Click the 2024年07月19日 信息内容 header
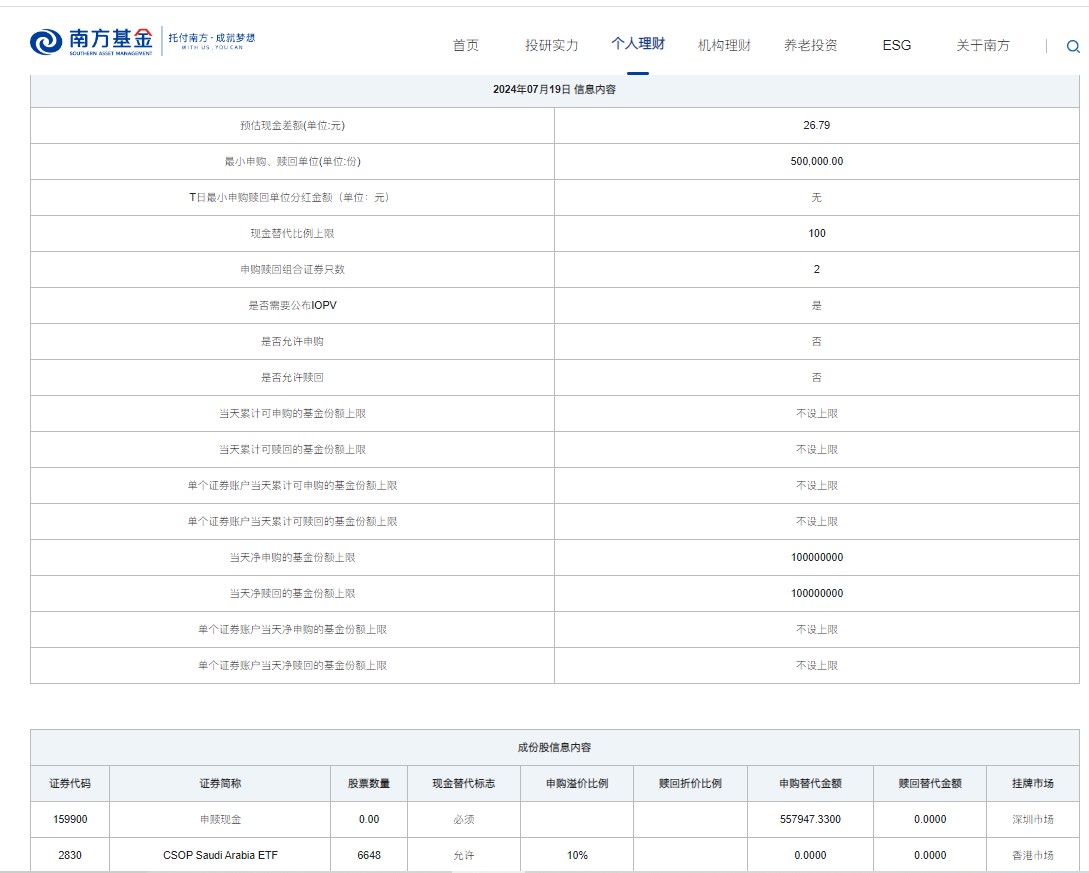 pyautogui.click(x=554, y=90)
